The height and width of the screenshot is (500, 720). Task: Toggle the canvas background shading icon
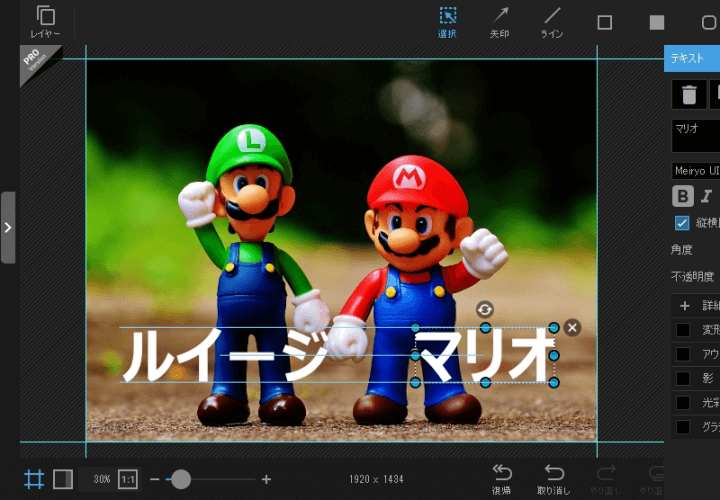coord(63,479)
